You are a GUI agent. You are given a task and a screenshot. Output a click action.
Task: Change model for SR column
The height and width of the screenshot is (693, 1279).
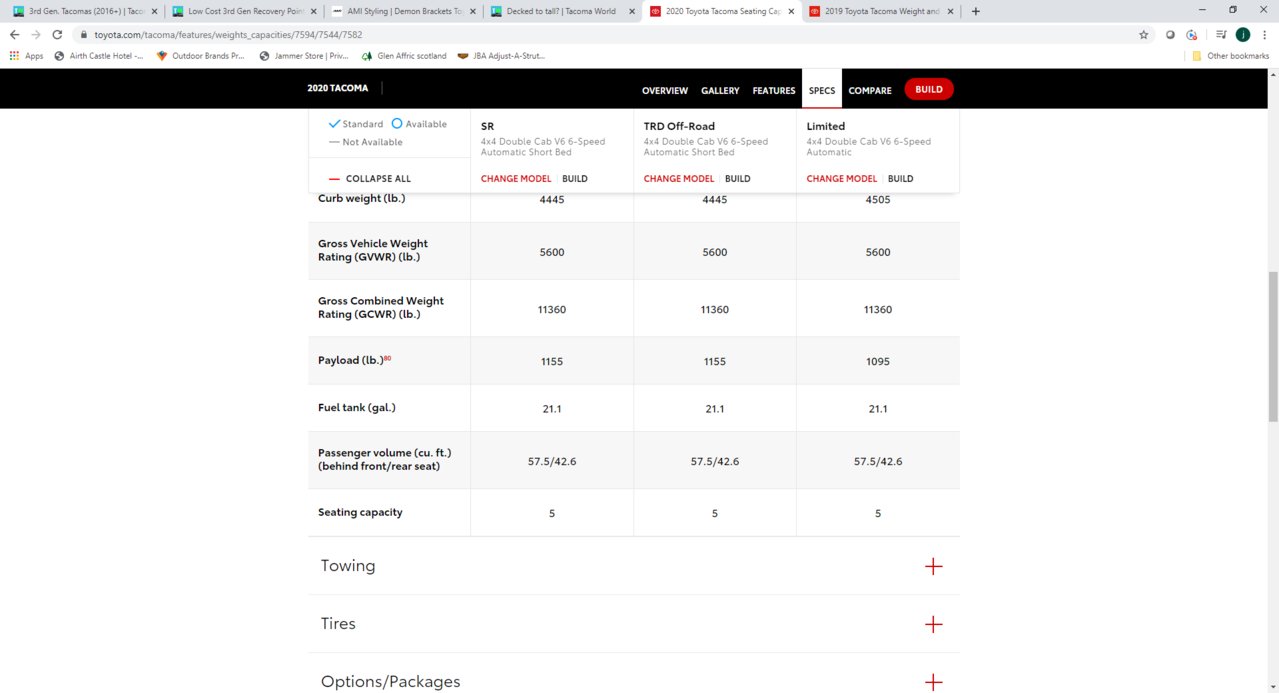[x=516, y=179]
